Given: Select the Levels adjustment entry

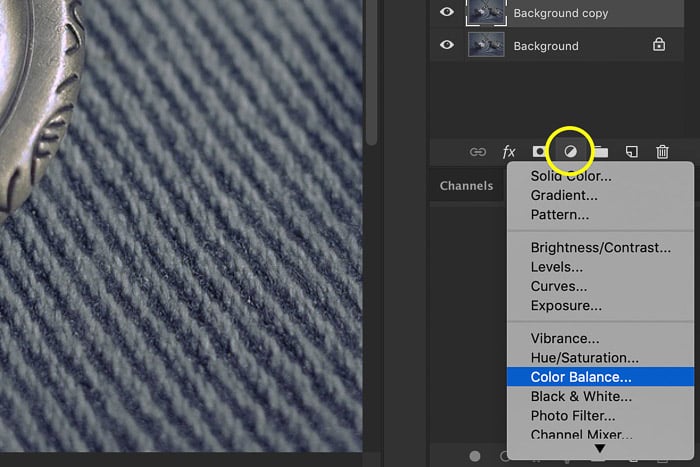Looking at the screenshot, I should (x=556, y=267).
